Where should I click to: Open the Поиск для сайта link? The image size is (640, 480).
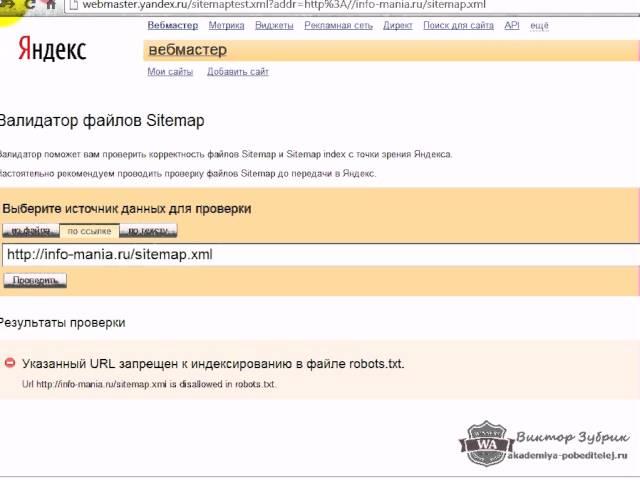tap(458, 25)
